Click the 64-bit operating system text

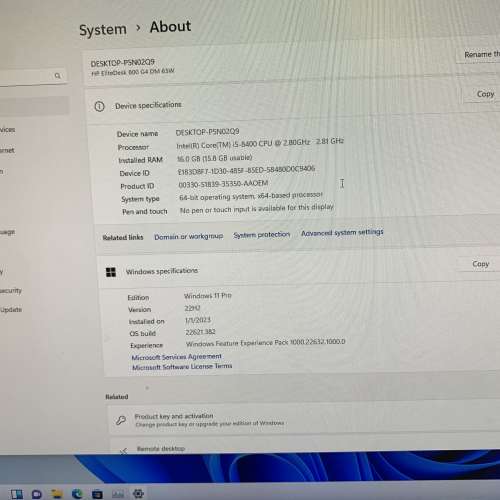[x=251, y=196]
